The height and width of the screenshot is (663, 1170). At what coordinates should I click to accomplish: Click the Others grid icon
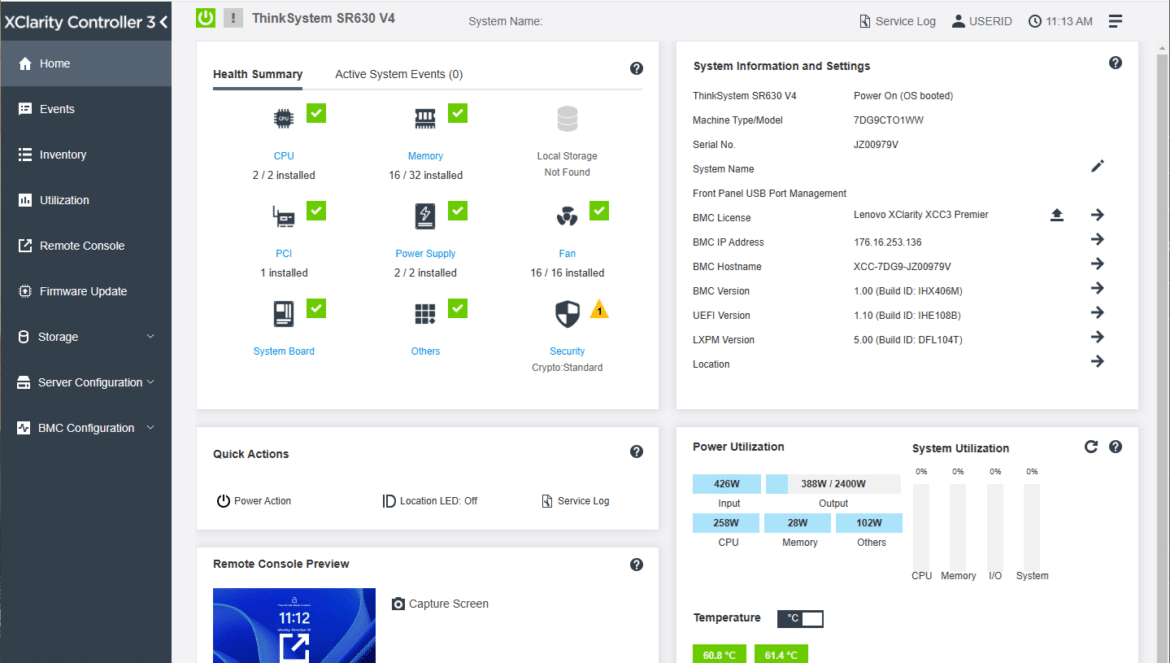[x=425, y=314]
